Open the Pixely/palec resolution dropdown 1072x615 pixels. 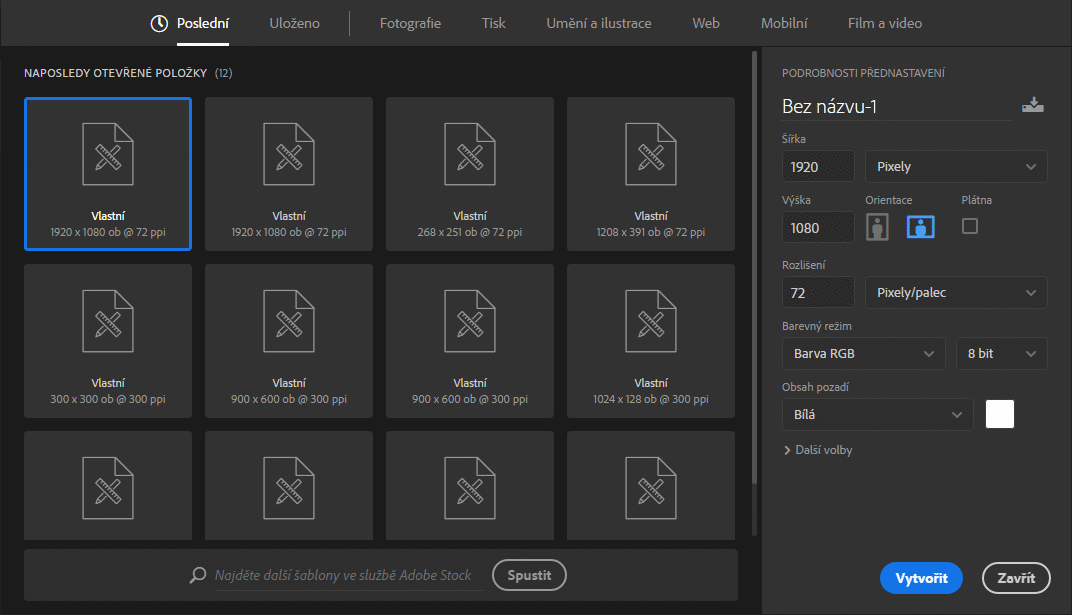pos(956,293)
